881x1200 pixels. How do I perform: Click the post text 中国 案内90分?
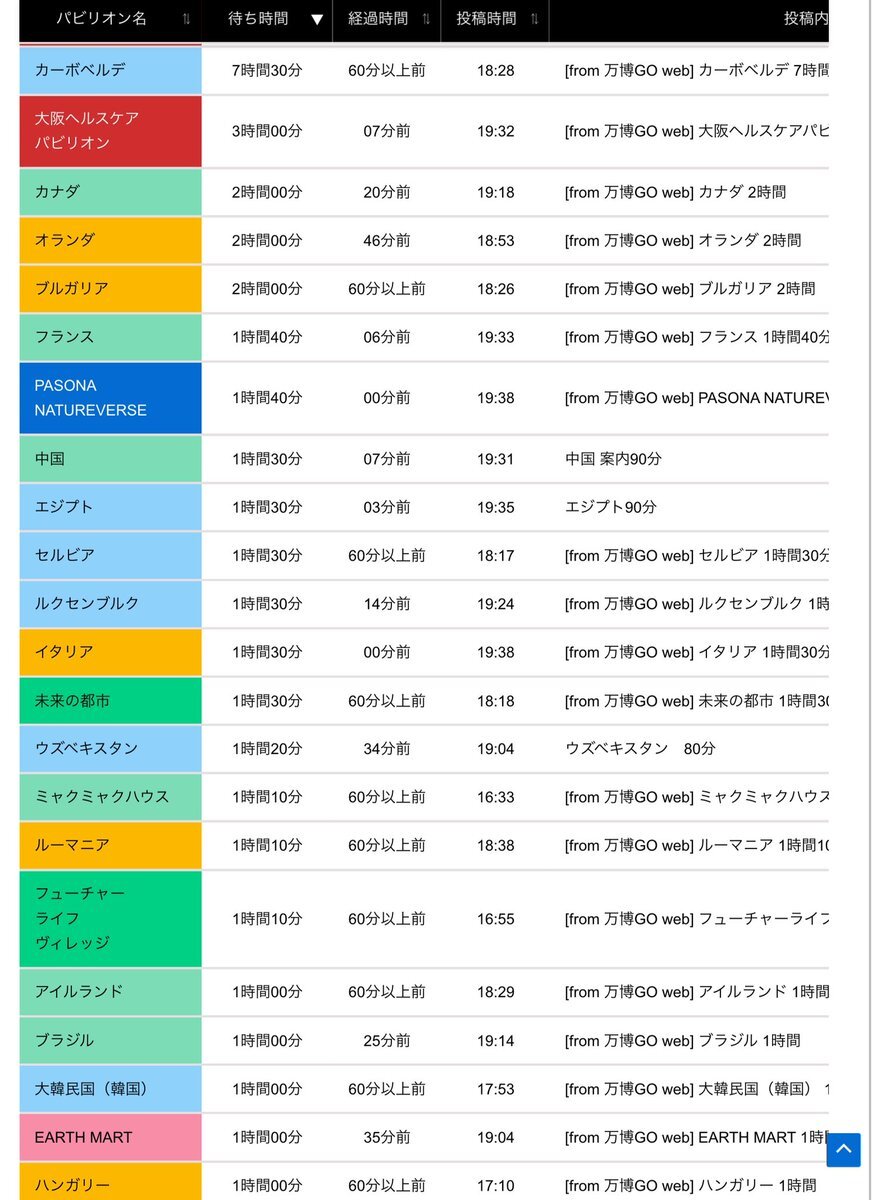point(613,459)
